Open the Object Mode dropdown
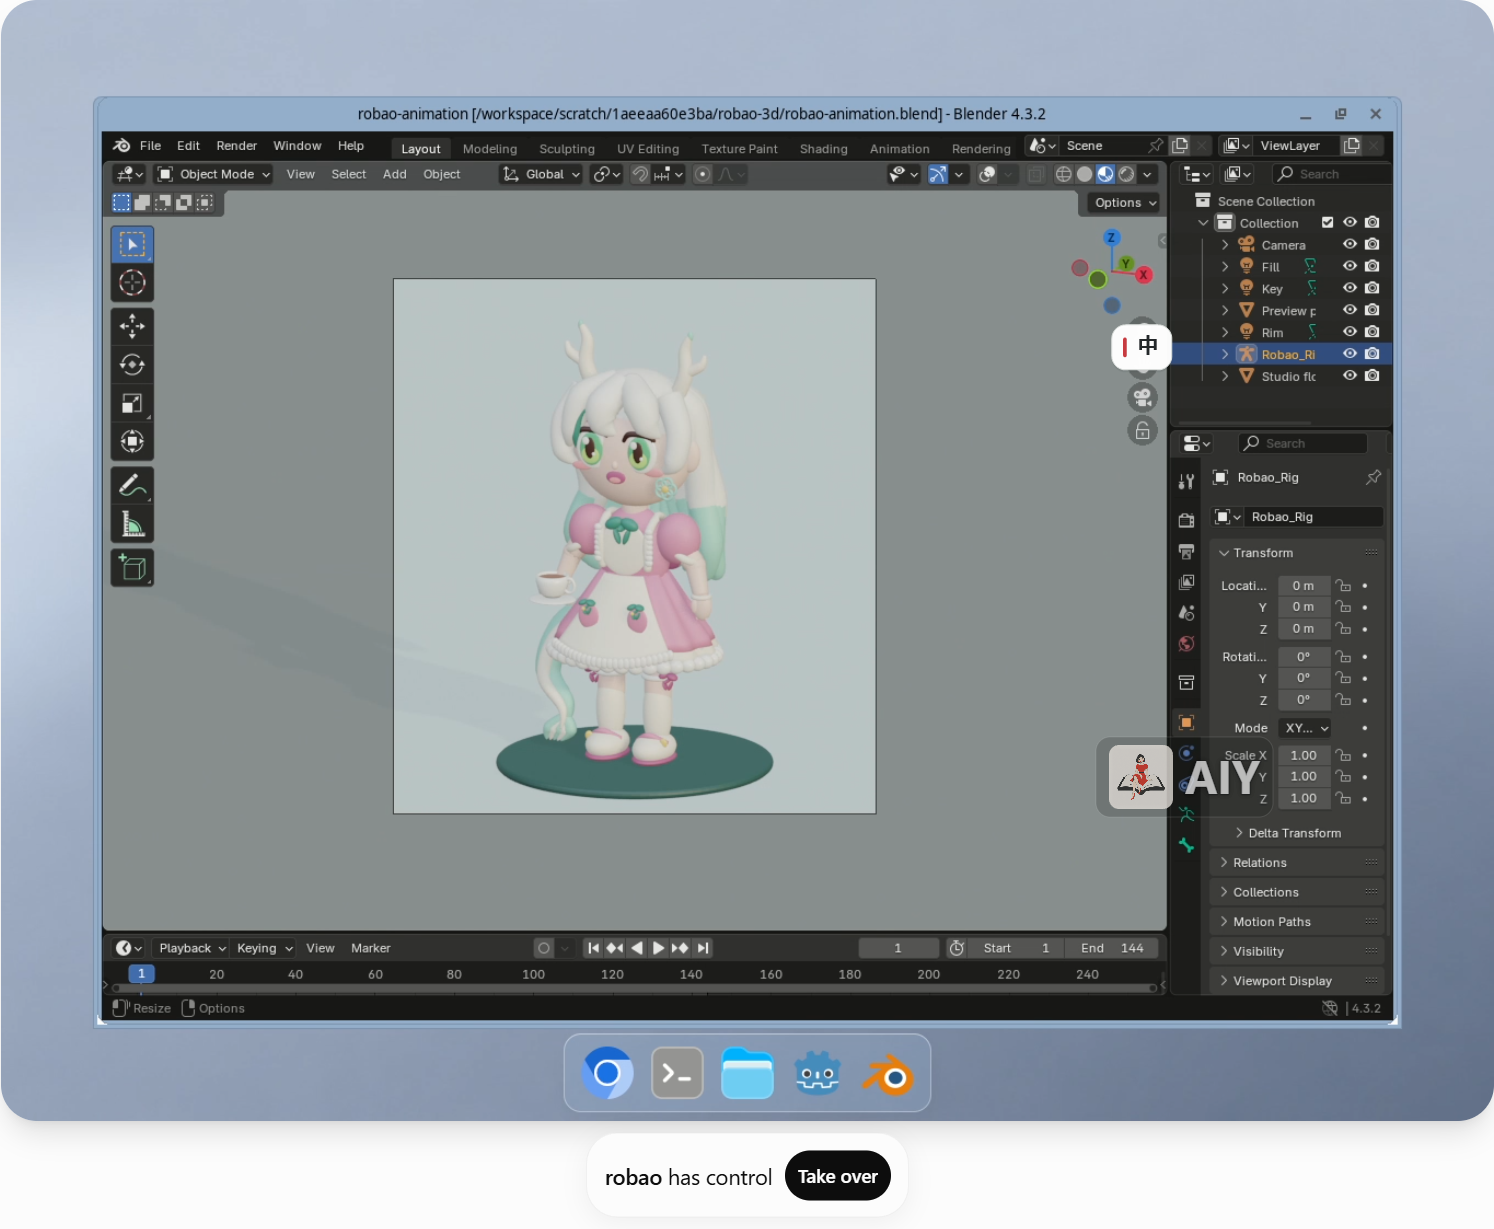 pos(214,174)
